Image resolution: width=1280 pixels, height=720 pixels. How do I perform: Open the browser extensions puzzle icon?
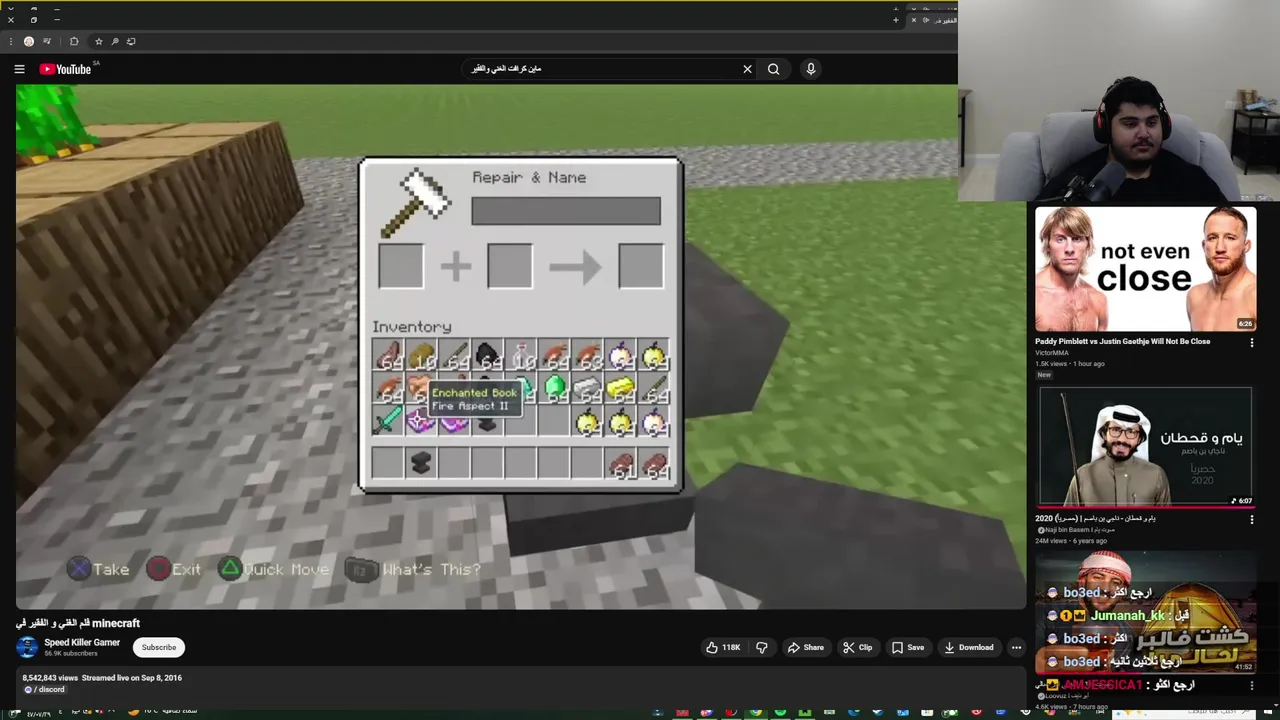(x=74, y=41)
